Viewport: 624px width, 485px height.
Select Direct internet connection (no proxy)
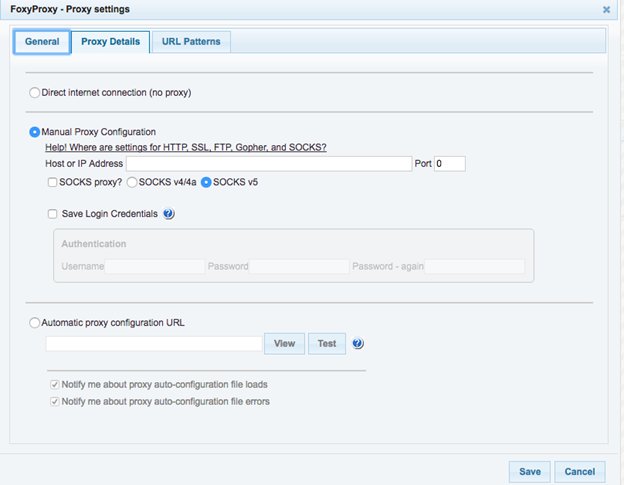click(x=35, y=93)
